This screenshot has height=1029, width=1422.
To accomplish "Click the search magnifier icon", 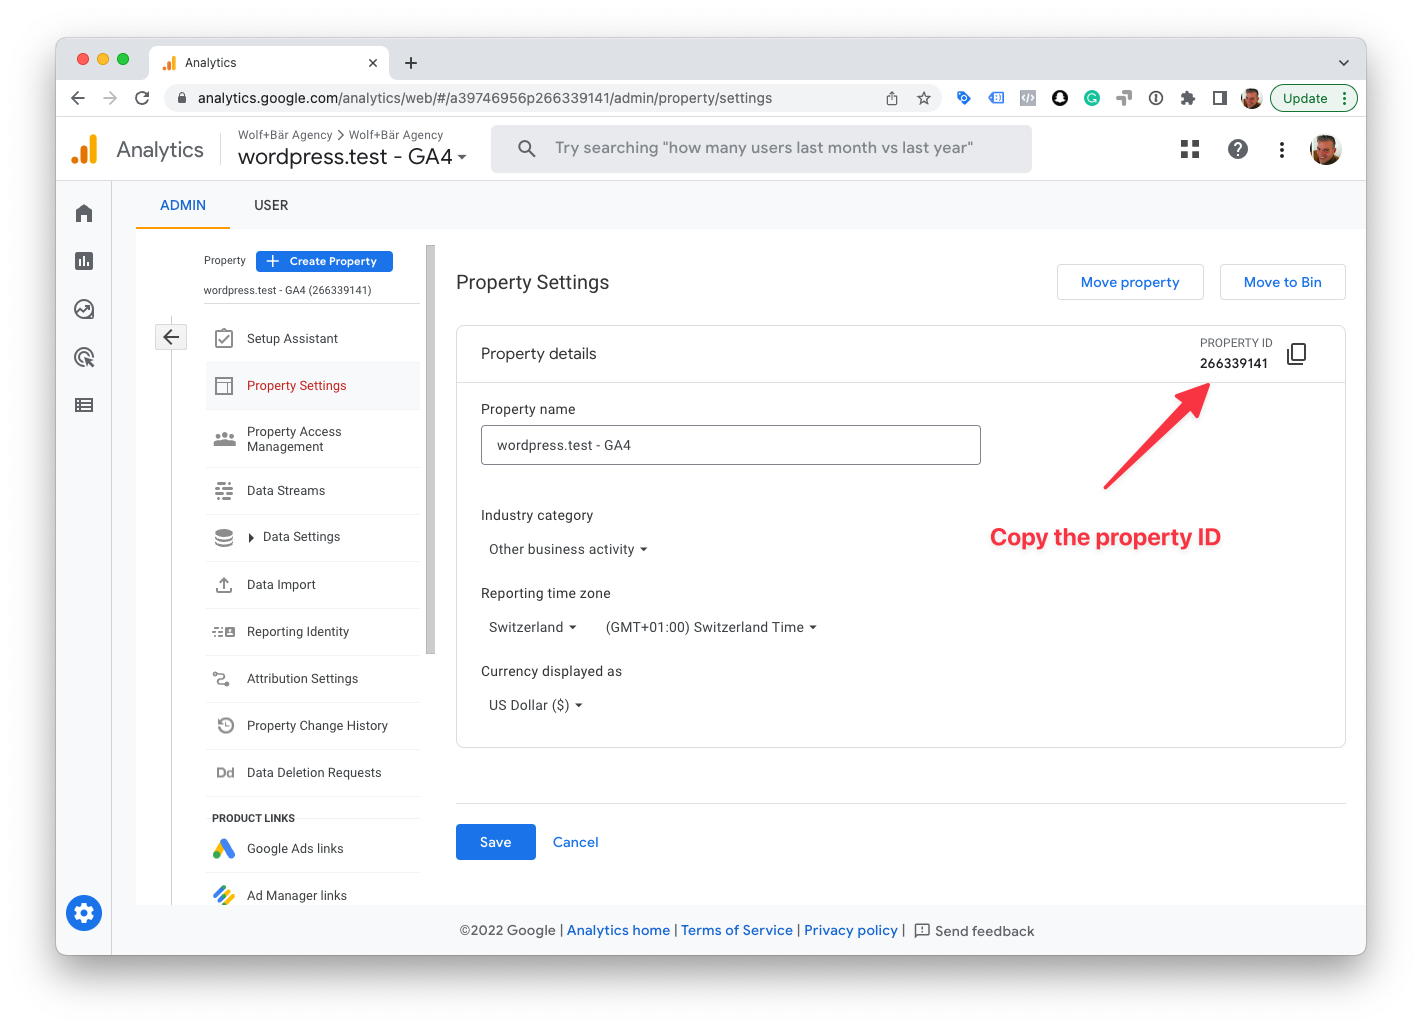I will click(526, 148).
